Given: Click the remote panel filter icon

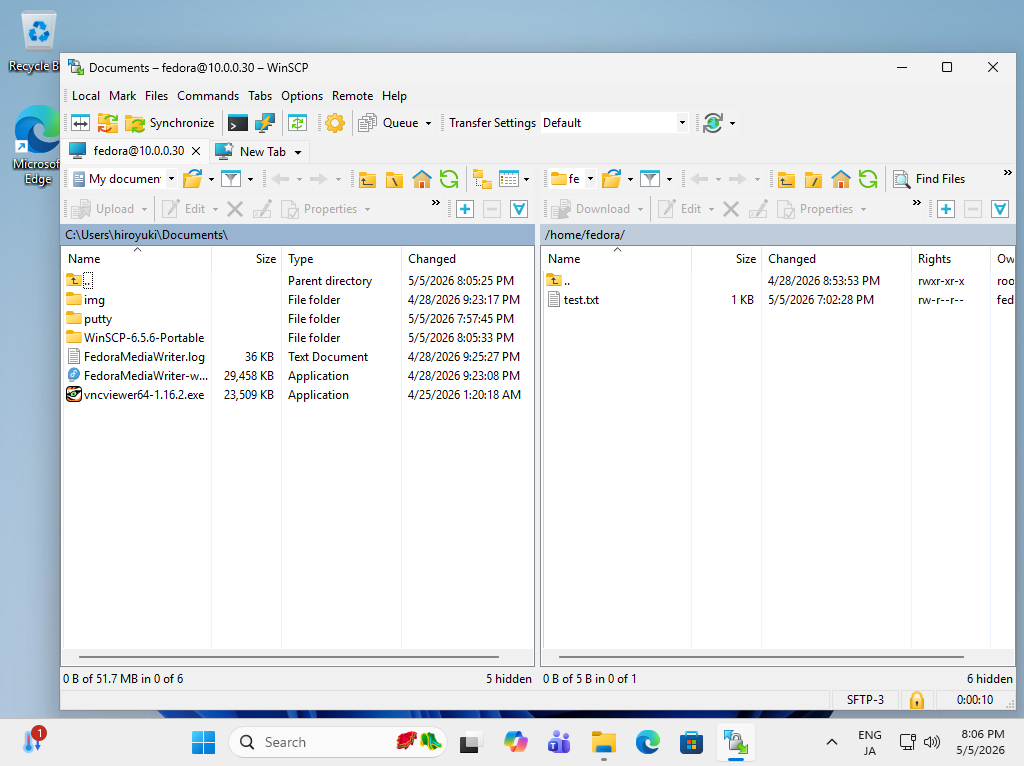Looking at the screenshot, I should [x=650, y=179].
